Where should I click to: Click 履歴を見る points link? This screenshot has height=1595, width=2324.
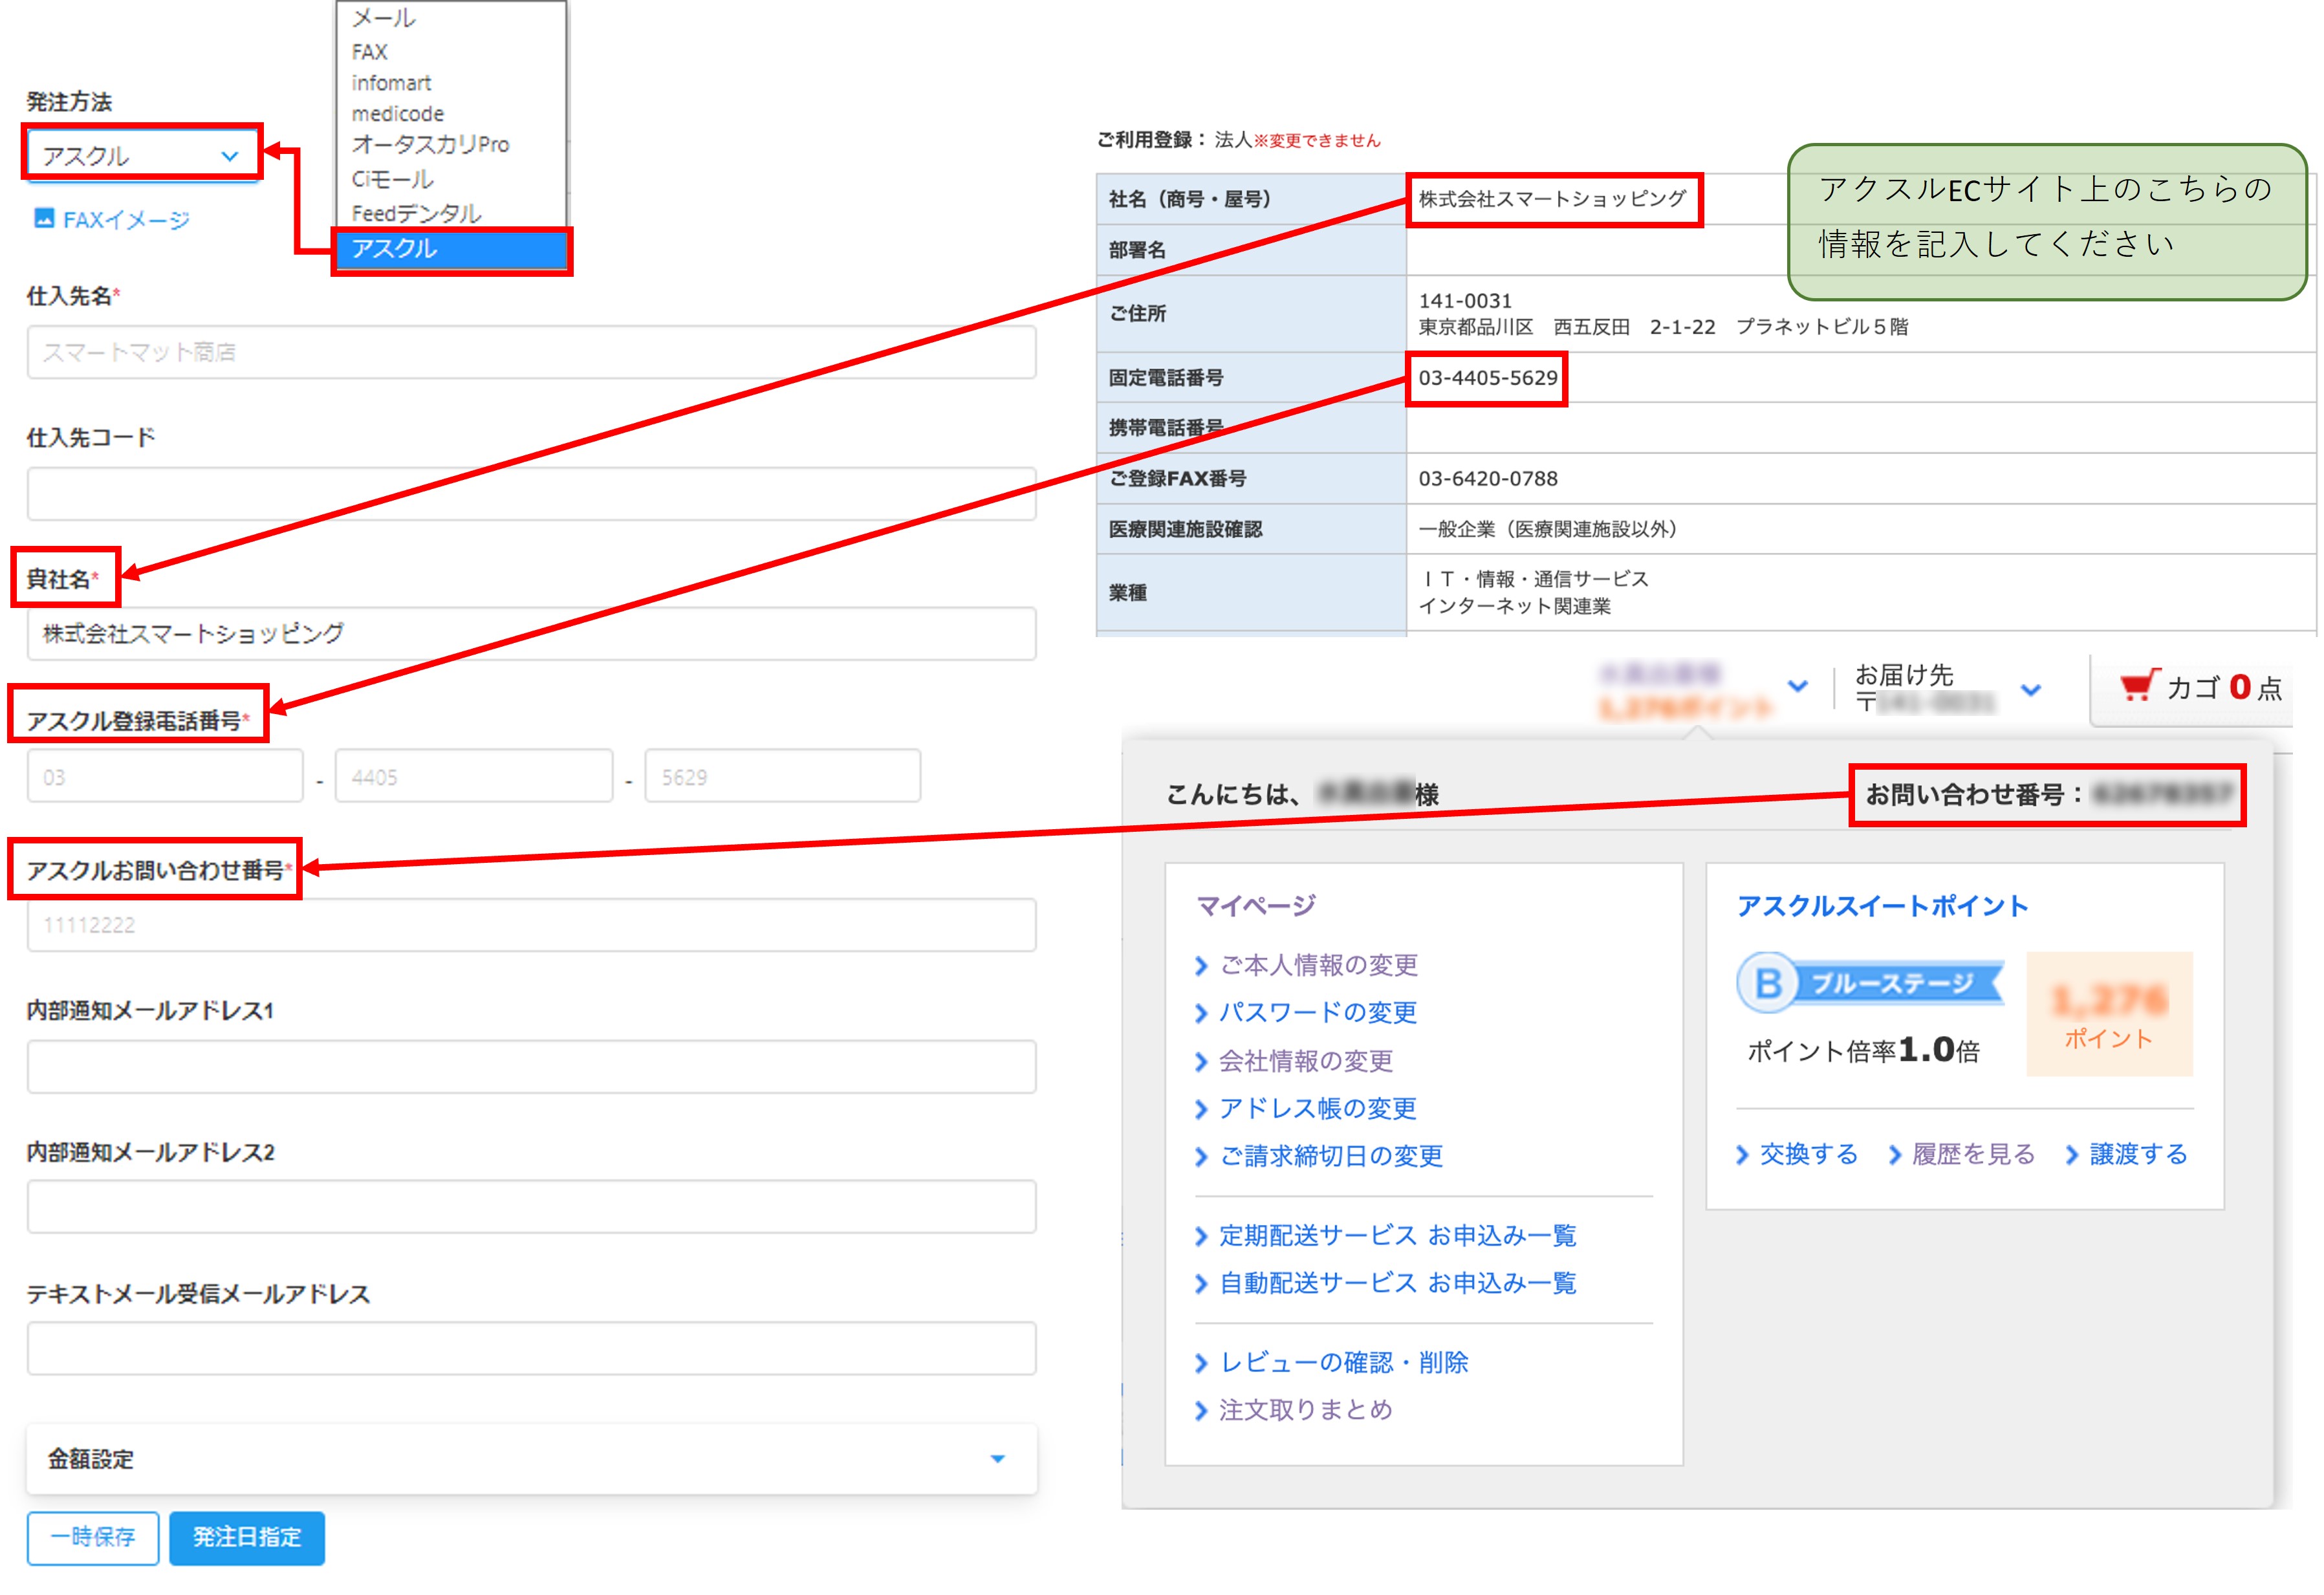pyautogui.click(x=1973, y=1154)
